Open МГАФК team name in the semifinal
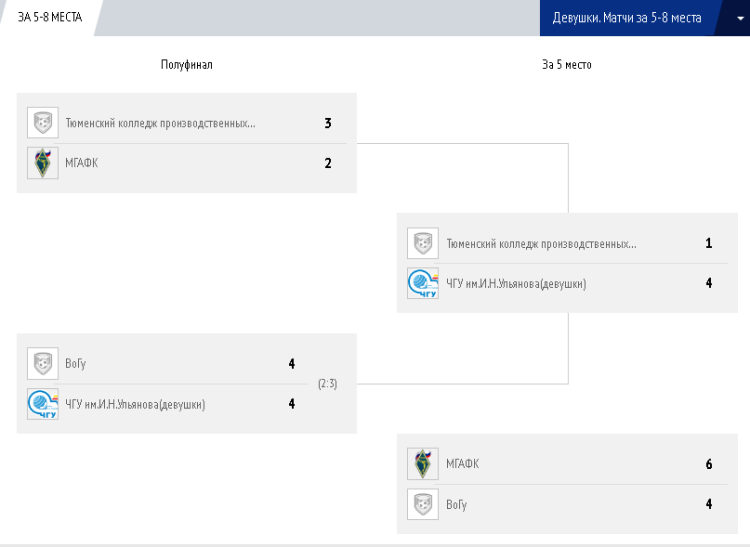This screenshot has width=750, height=547. [82, 163]
